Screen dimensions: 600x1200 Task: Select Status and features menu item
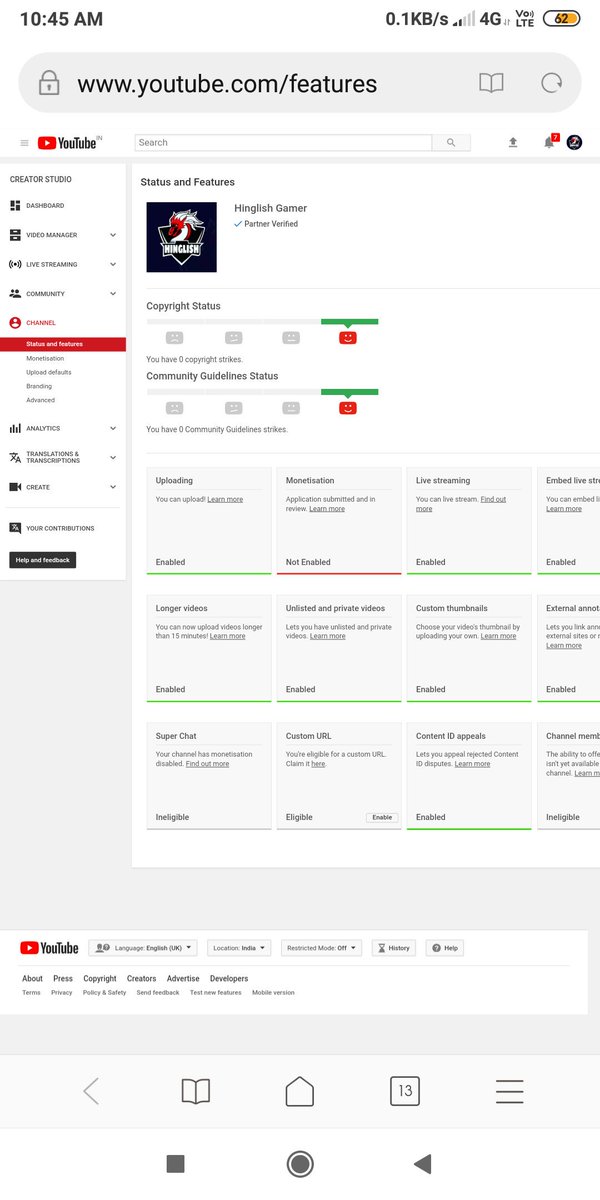point(63,344)
